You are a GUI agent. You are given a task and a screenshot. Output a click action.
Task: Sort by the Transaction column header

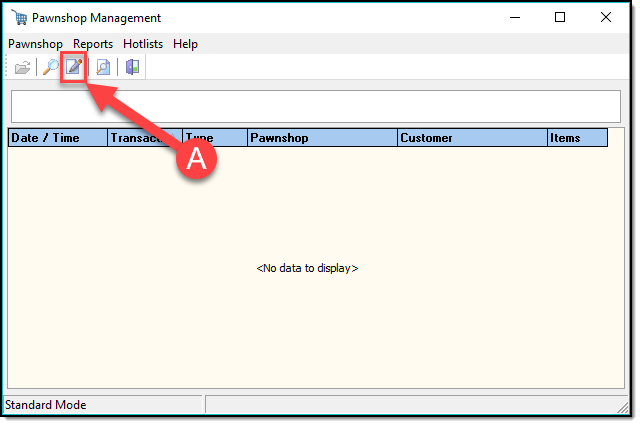pos(144,138)
